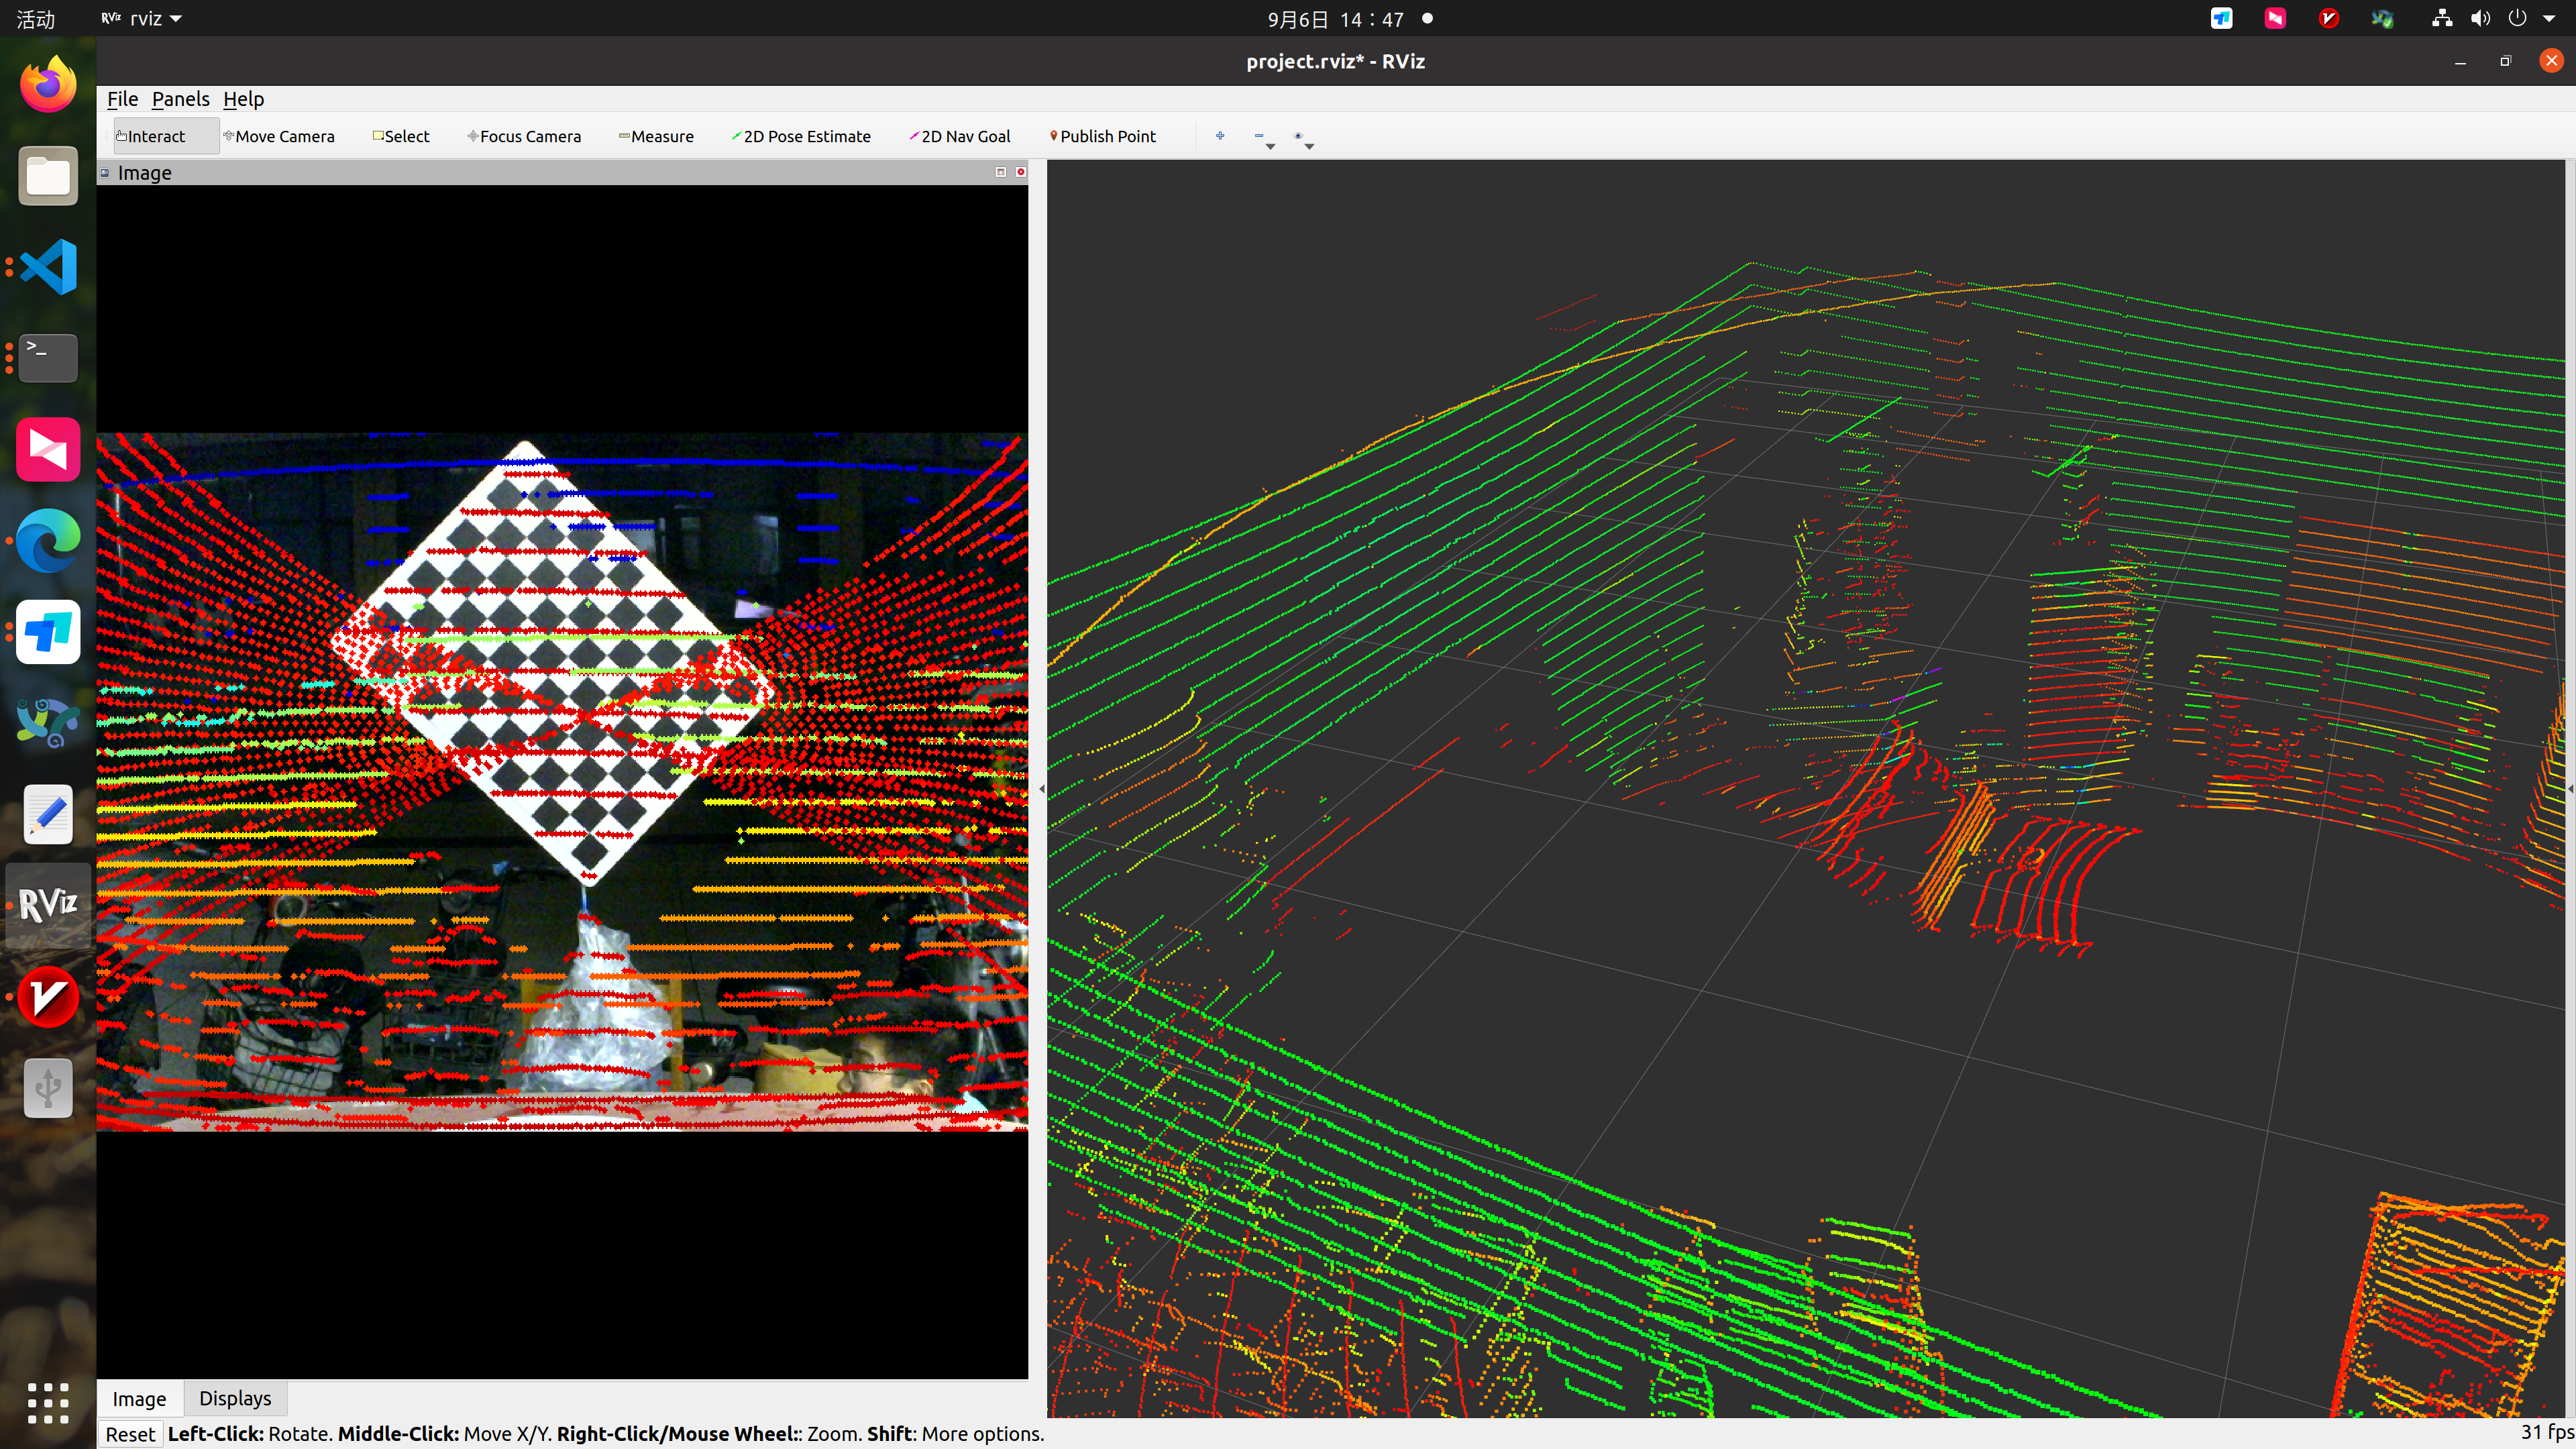
Task: Float the Image panel with undock icon
Action: click(1000, 172)
